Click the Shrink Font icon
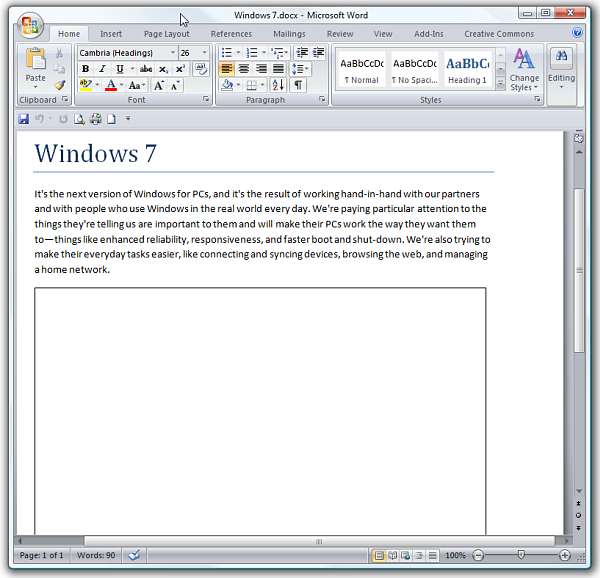 pyautogui.click(x=175, y=85)
